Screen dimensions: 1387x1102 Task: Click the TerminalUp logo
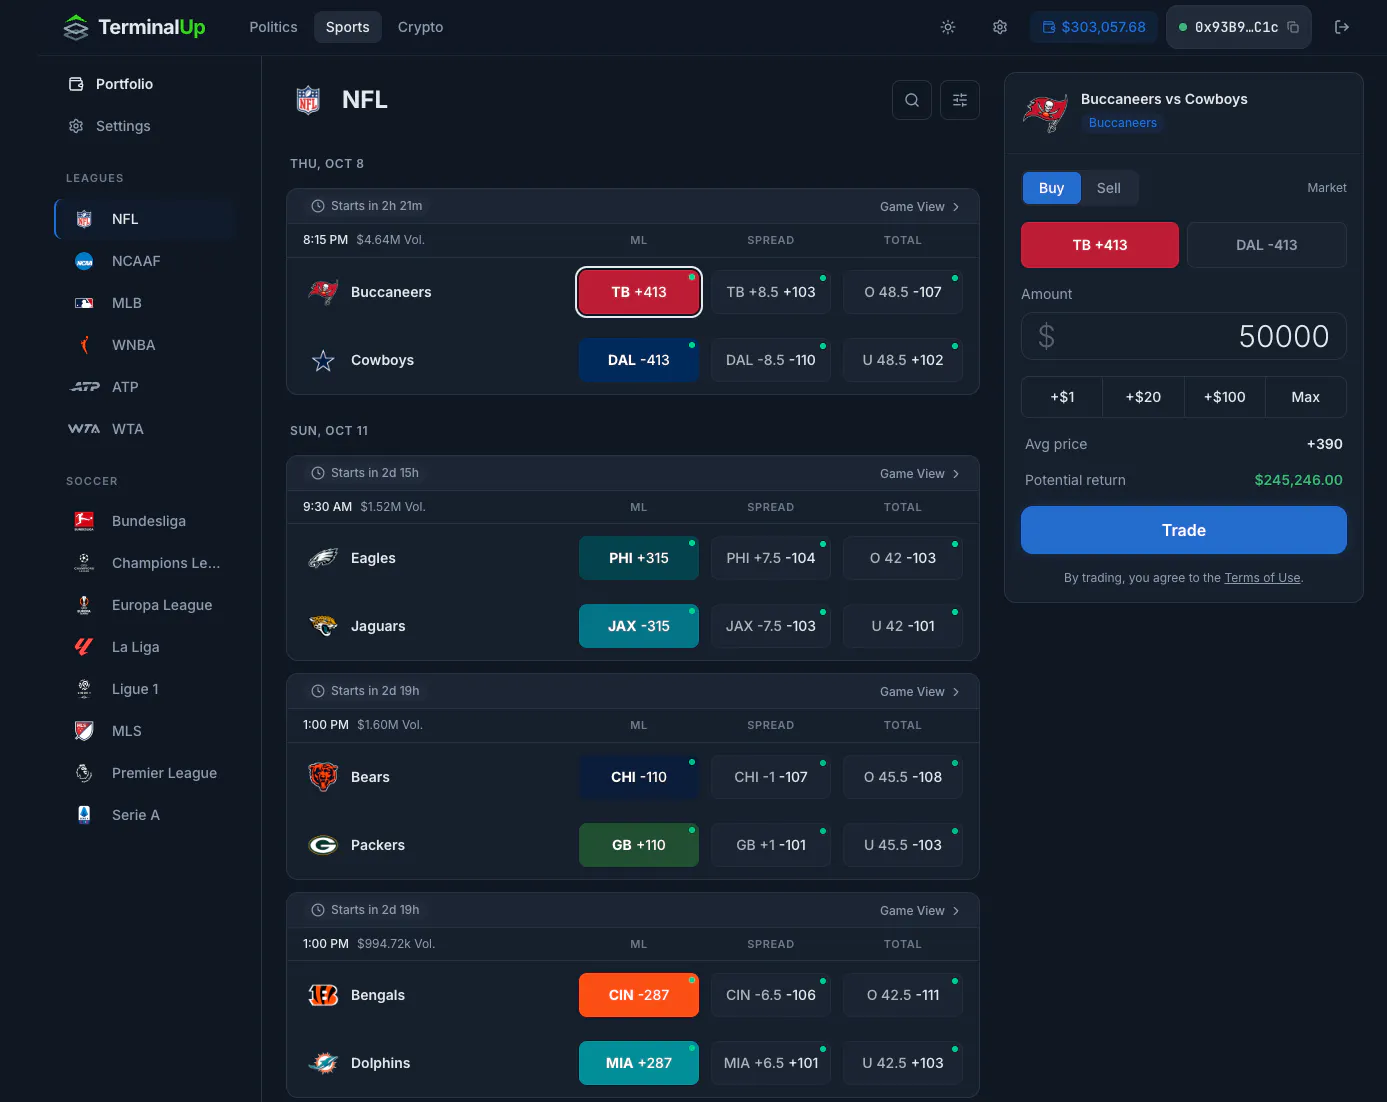(x=134, y=27)
